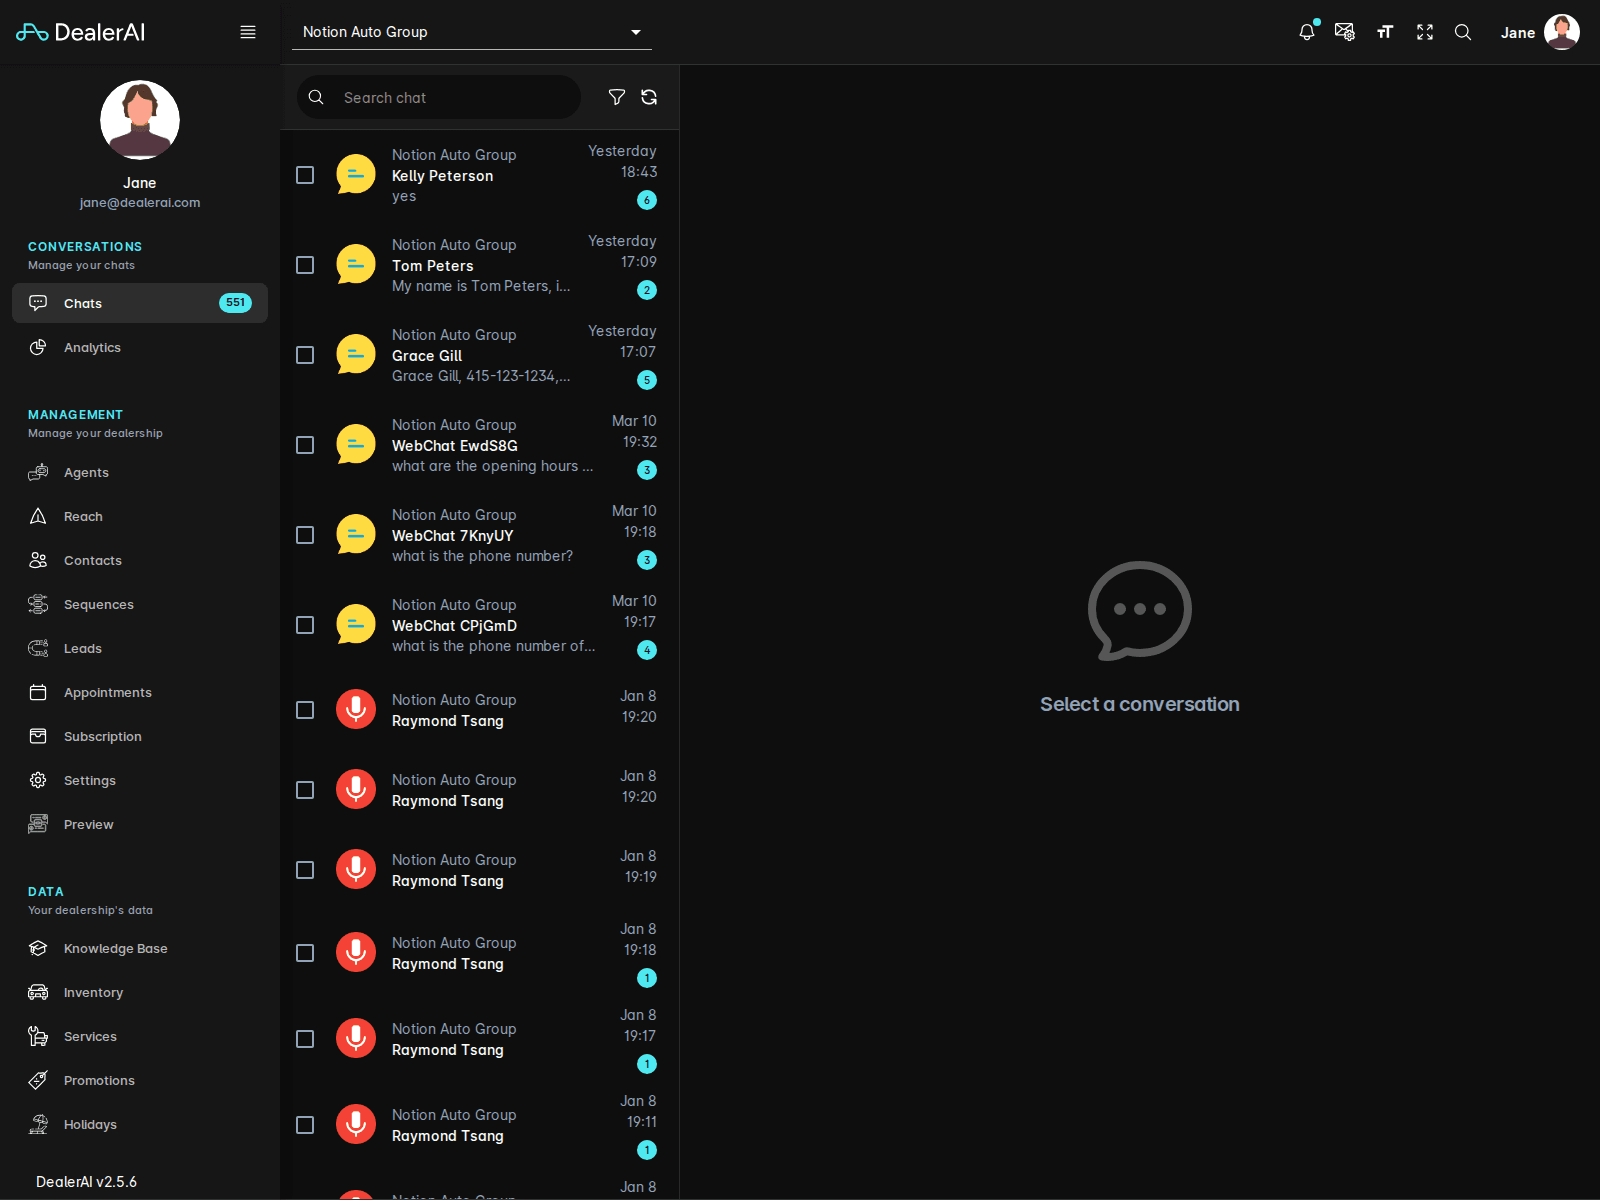Open Jane's user profile menu

[x=1540, y=32]
